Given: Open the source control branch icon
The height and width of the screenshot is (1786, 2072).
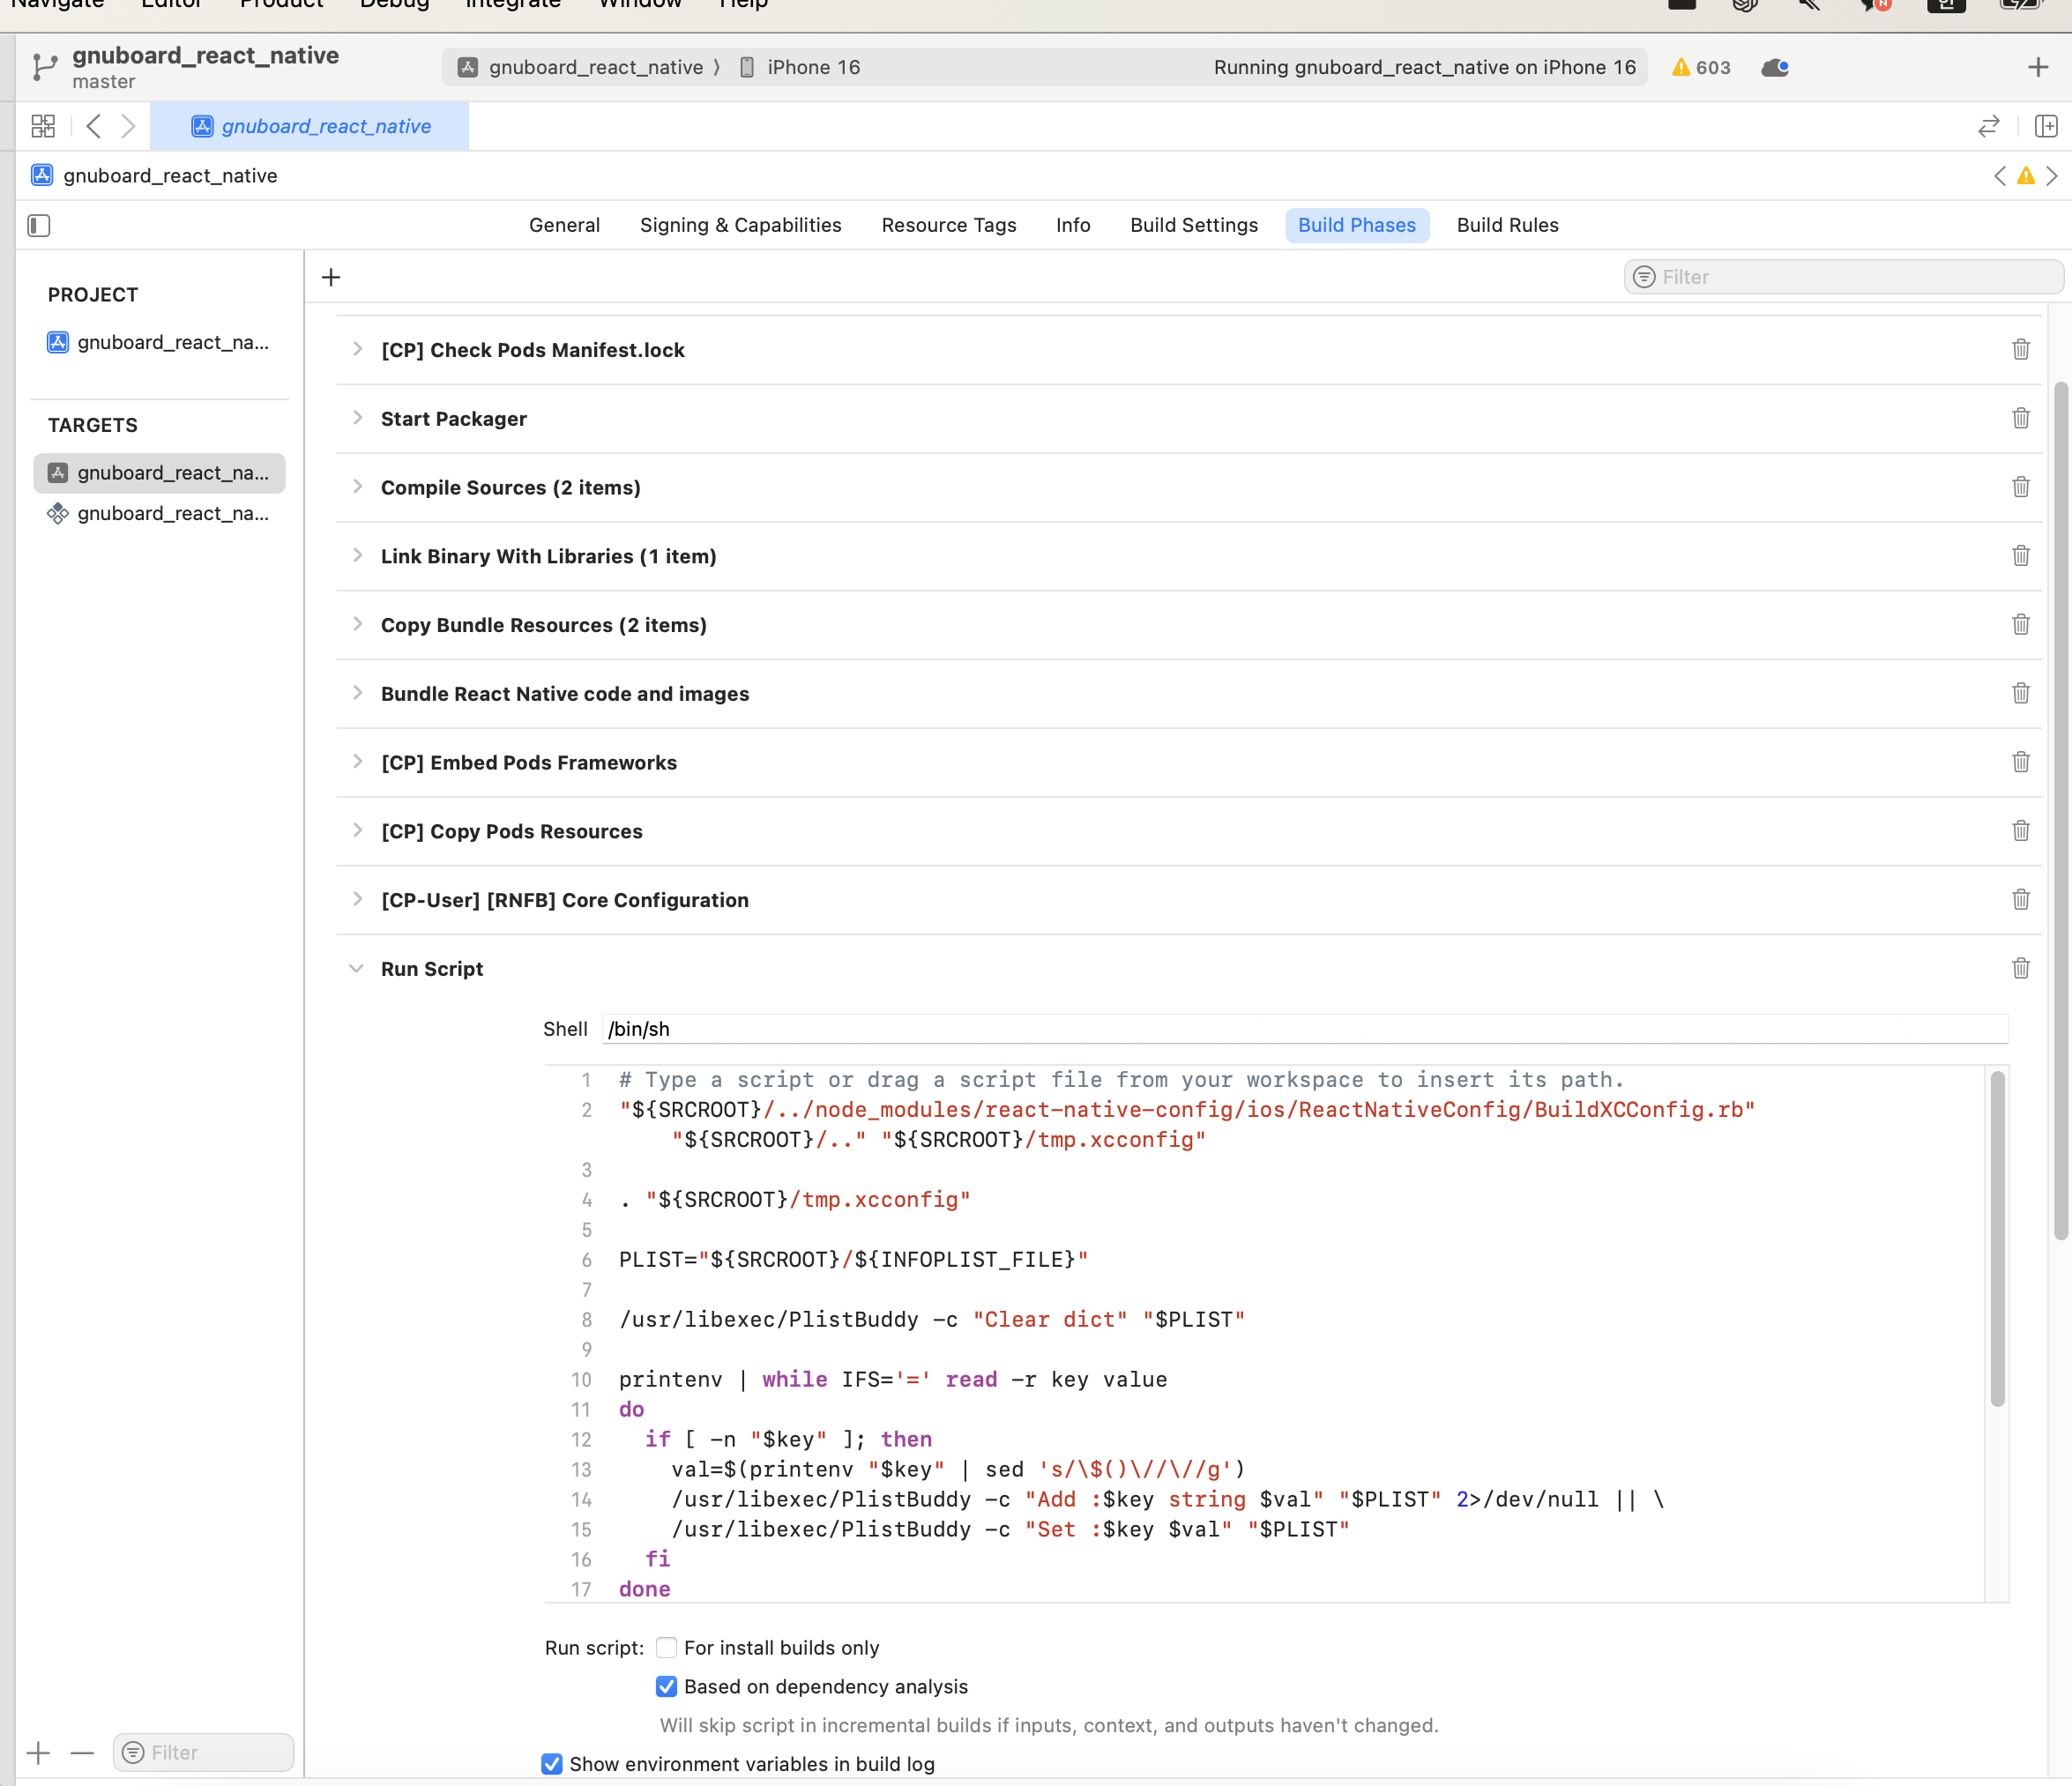Looking at the screenshot, I should tap(44, 67).
